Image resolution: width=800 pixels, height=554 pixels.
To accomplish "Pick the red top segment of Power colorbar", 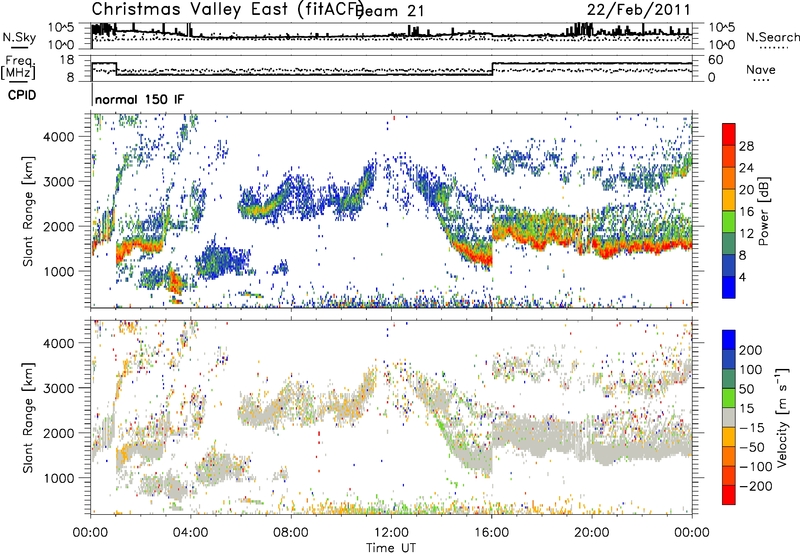I will pos(729,135).
